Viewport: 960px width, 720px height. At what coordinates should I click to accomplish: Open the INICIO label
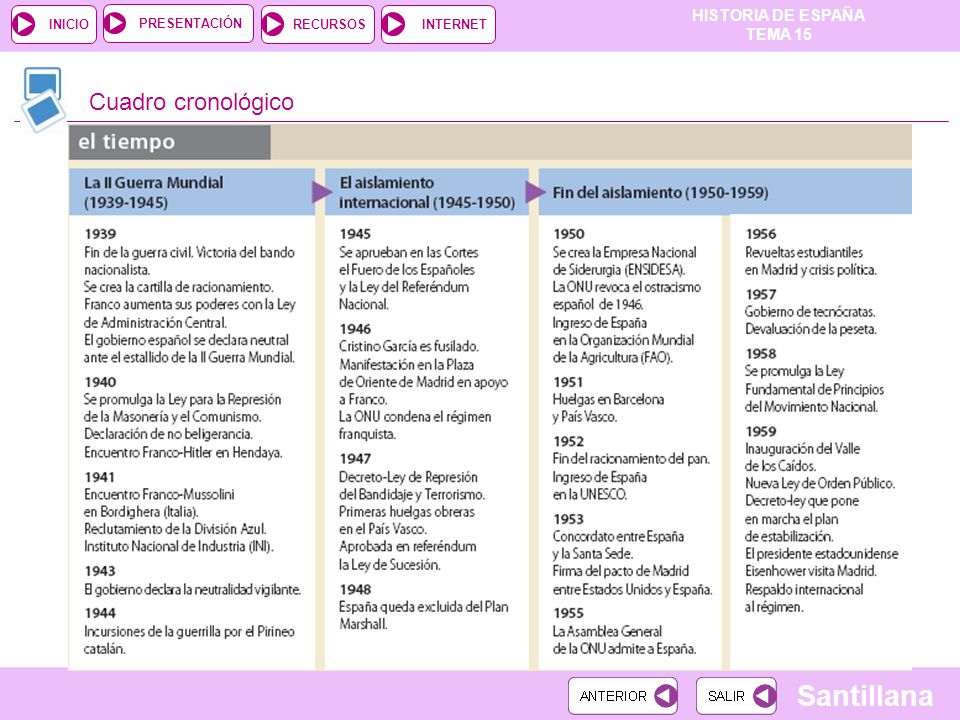(x=69, y=24)
